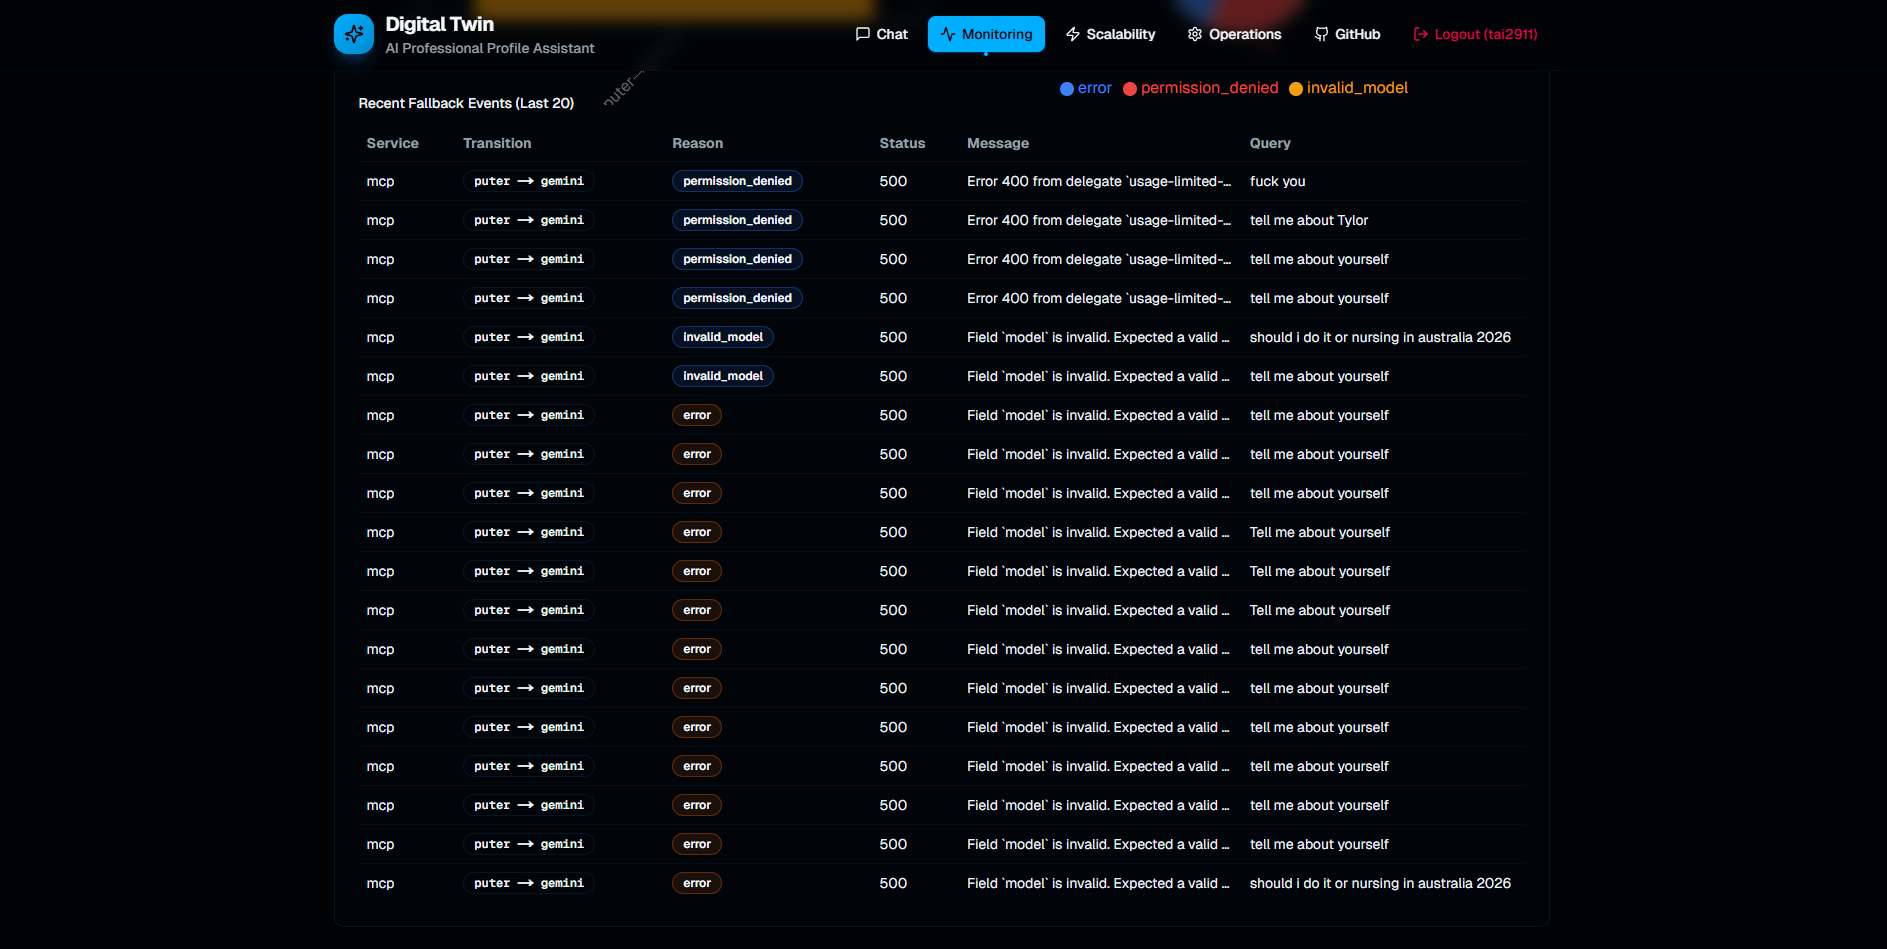Click the Reason column header
This screenshot has width=1887, height=949.
click(697, 143)
